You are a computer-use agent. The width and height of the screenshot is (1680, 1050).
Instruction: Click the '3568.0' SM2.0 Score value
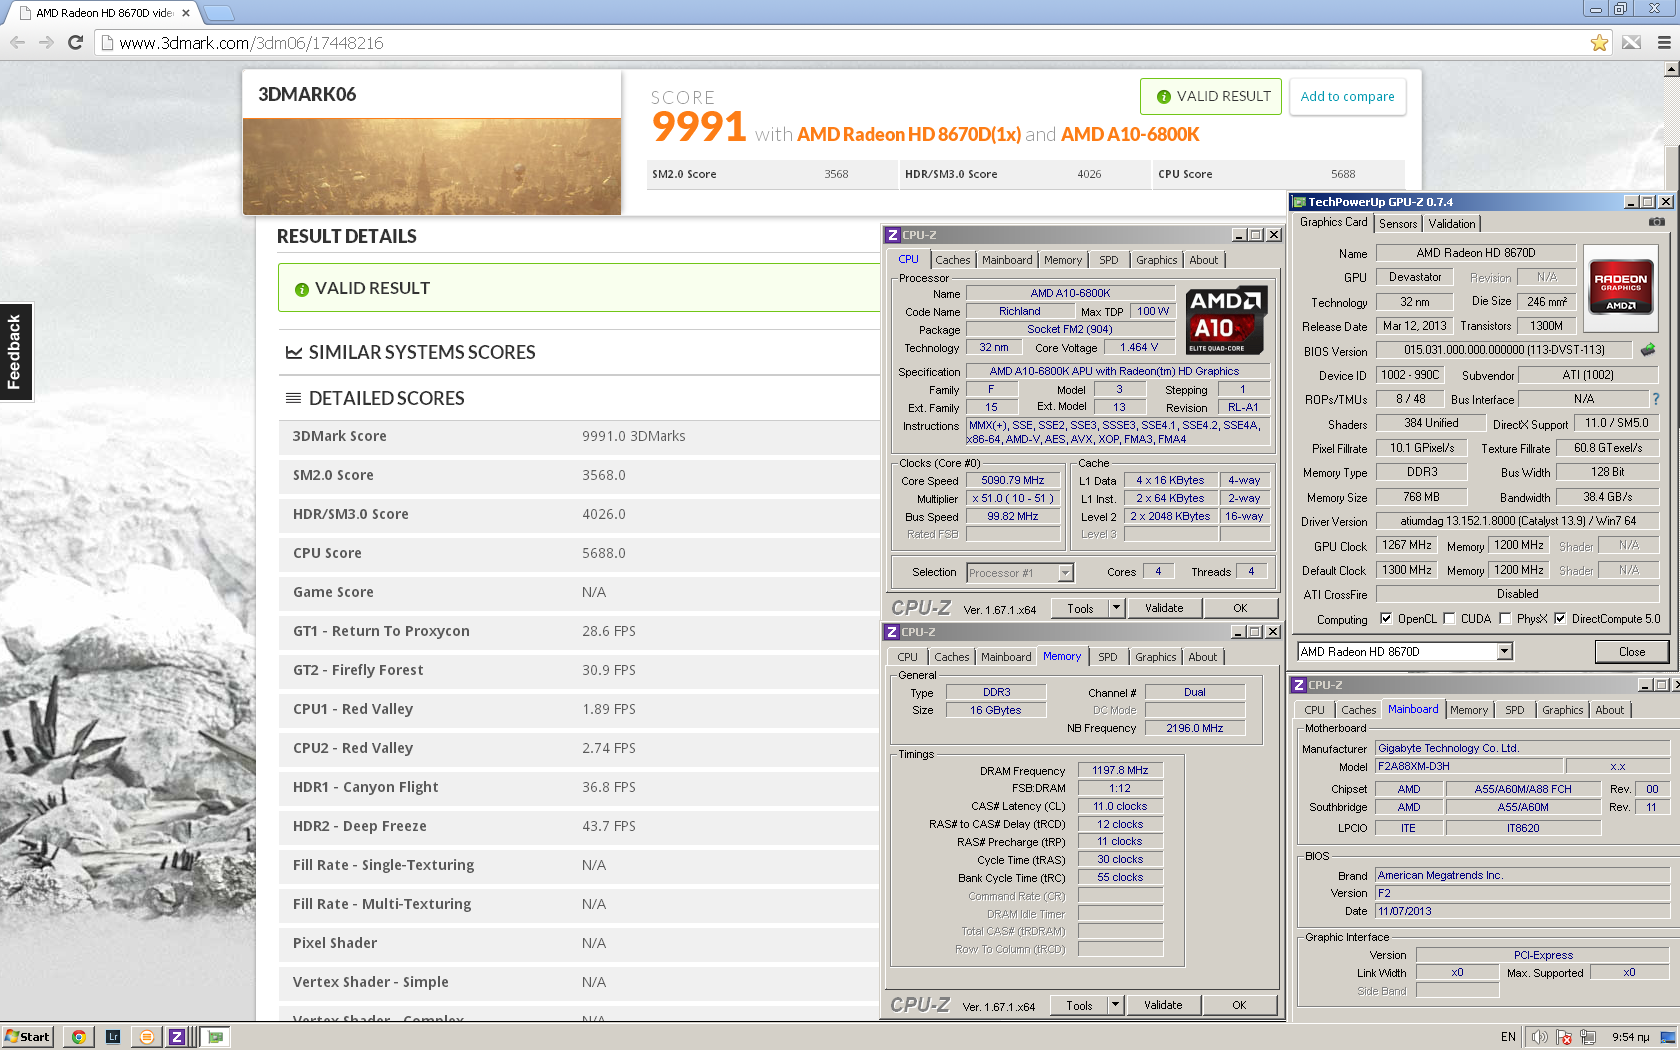point(604,475)
